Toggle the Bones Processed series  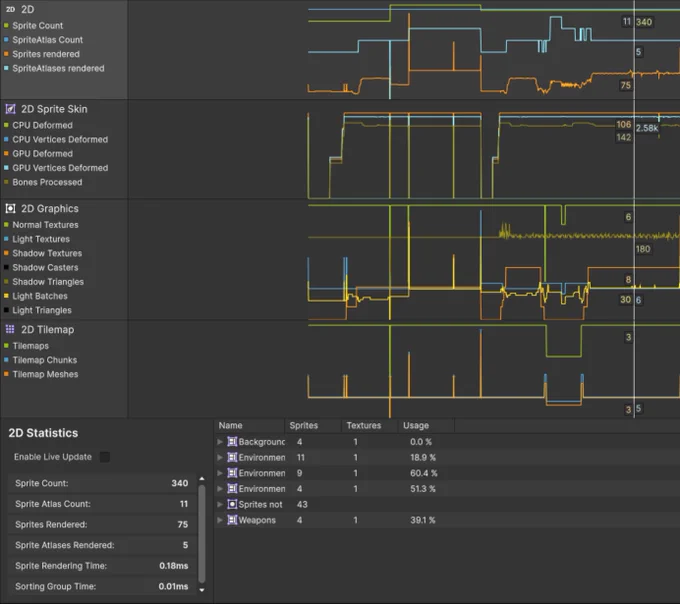pyautogui.click(x=6, y=182)
